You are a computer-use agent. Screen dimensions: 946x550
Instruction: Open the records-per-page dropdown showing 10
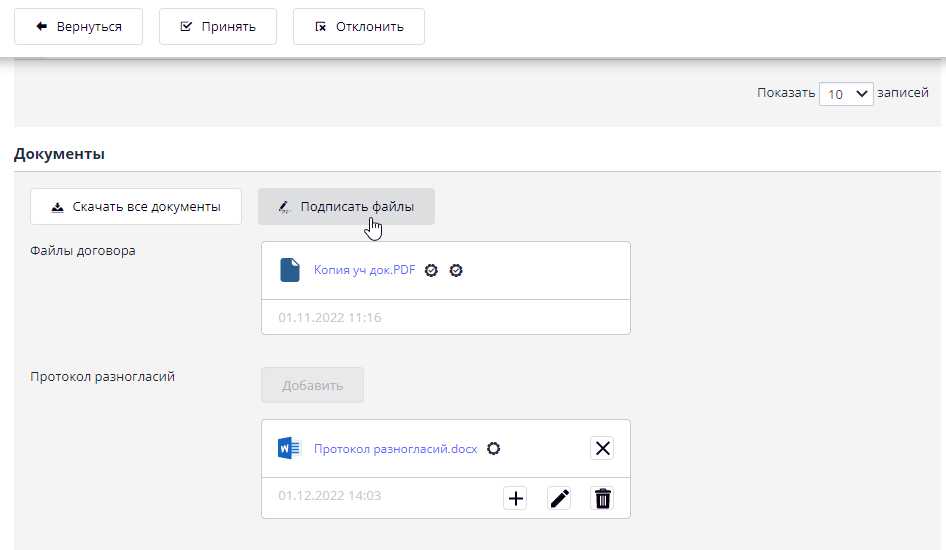pos(846,94)
